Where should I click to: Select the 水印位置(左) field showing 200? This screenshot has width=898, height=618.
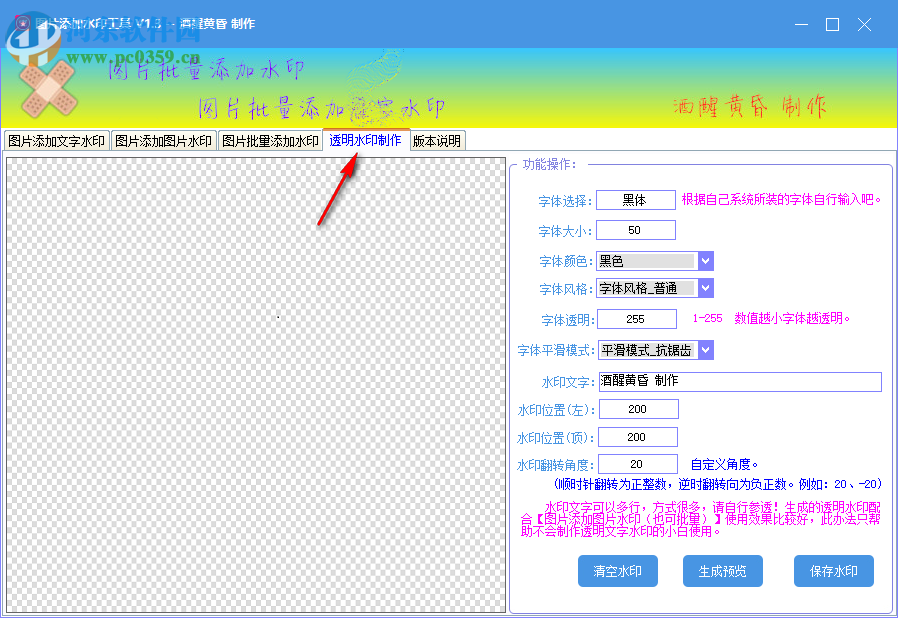tap(638, 408)
